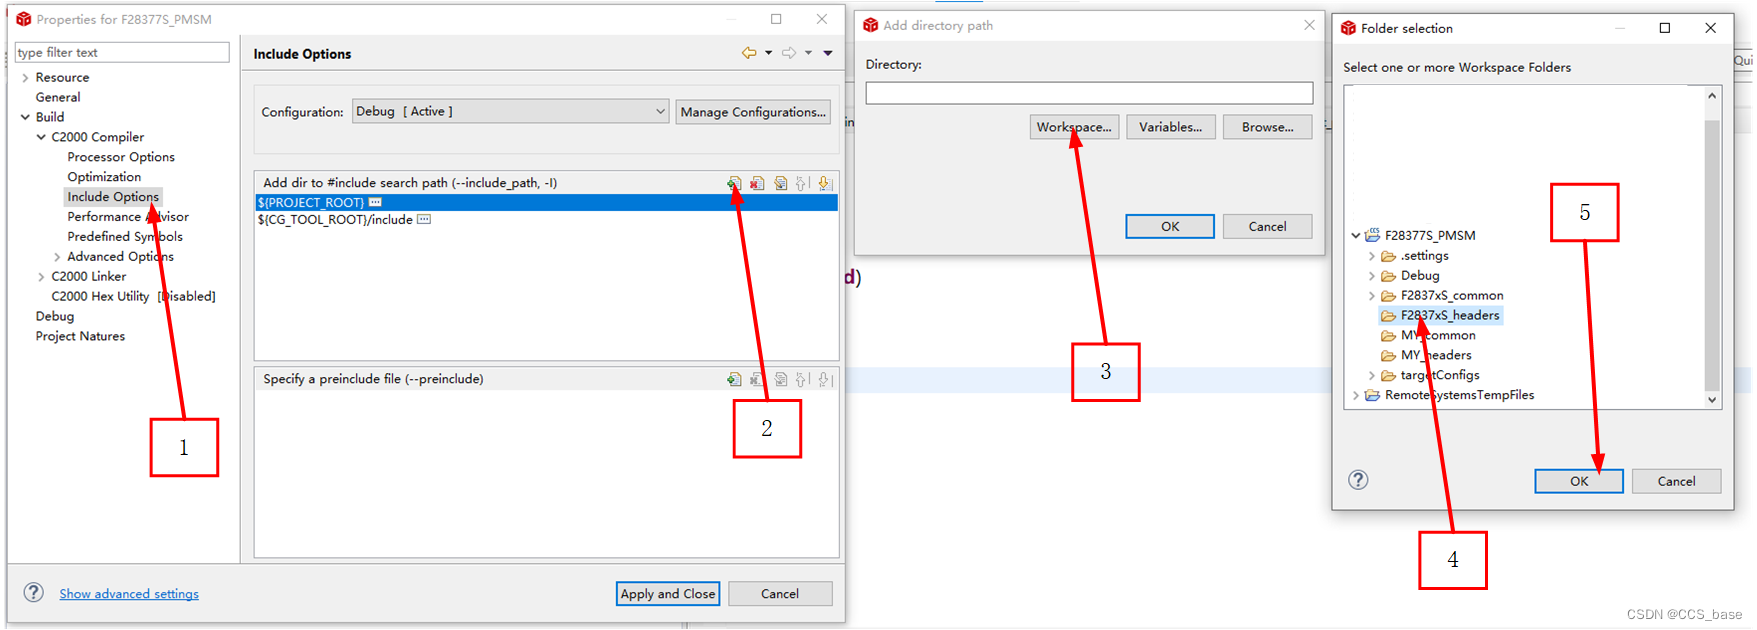The width and height of the screenshot is (1757, 630).
Task: Click the type filter text field
Action: click(x=122, y=52)
